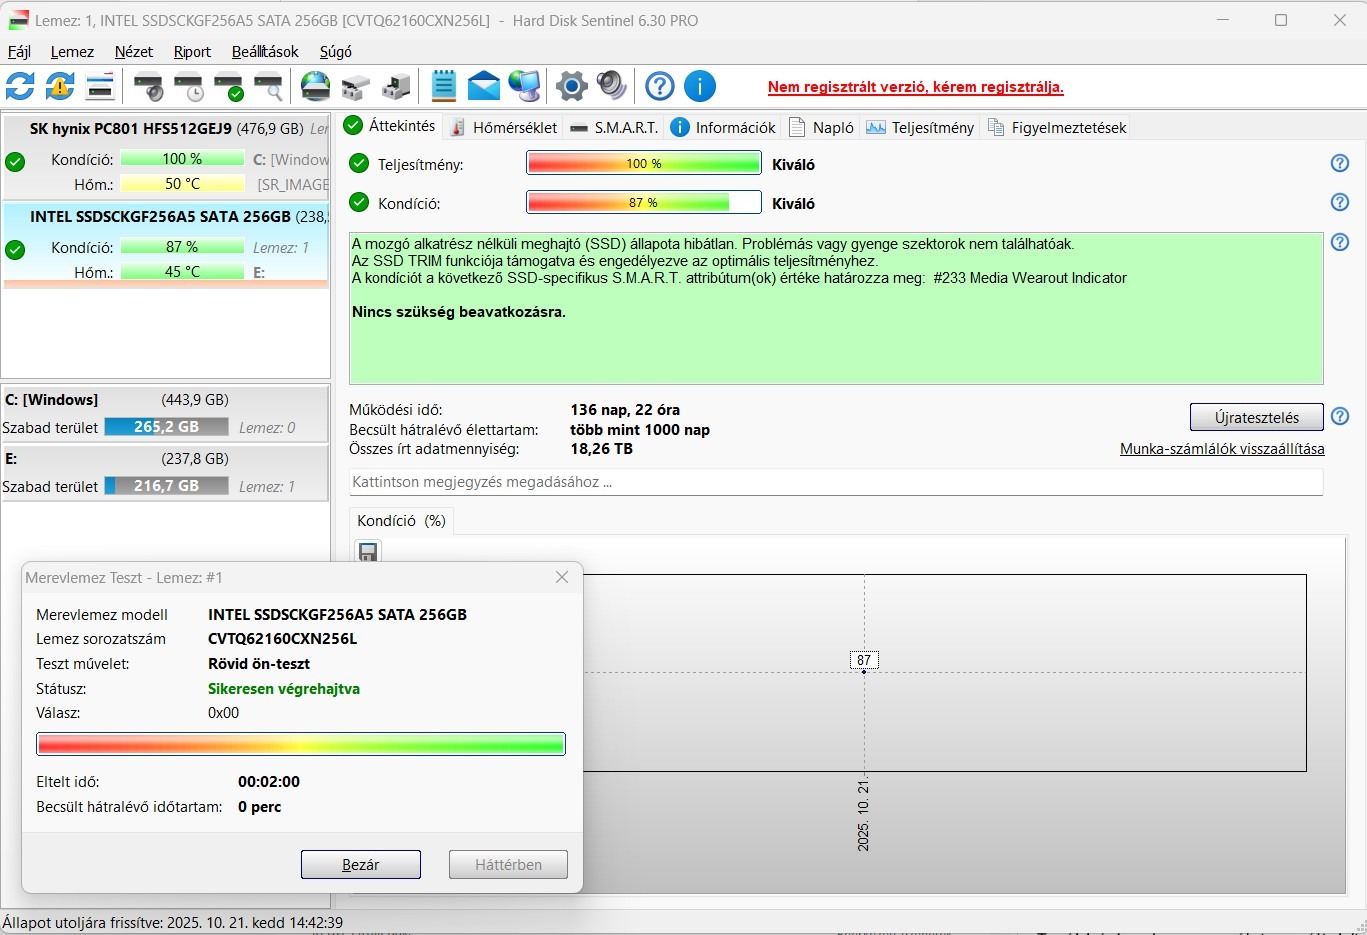Open the Fájl menu

(19, 52)
